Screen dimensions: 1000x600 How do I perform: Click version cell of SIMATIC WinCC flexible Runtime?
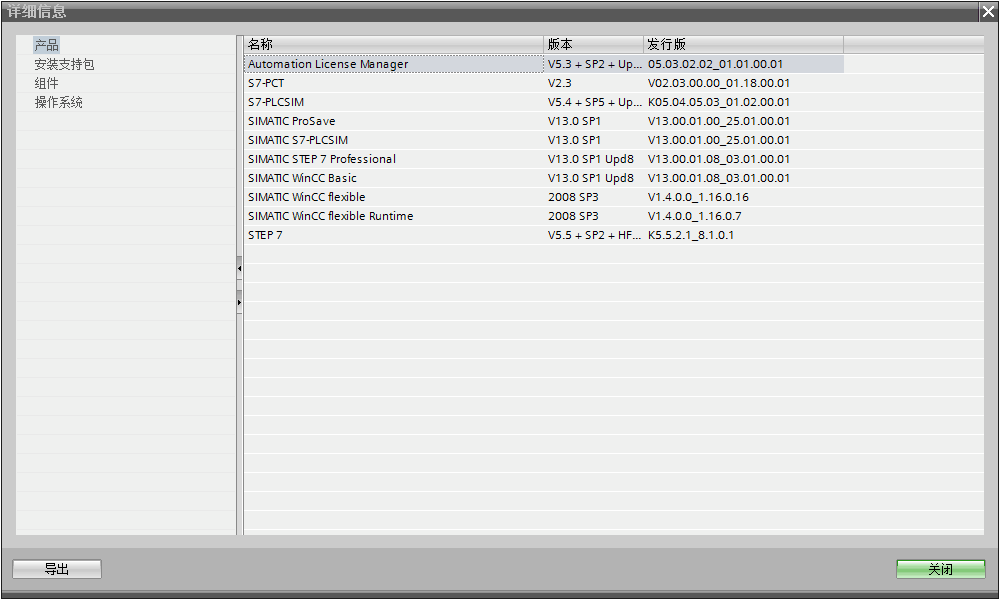pos(593,216)
